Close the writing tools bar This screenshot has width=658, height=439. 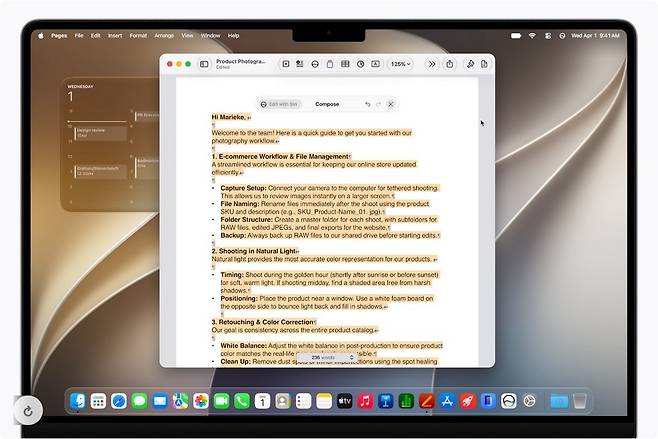[x=391, y=104]
